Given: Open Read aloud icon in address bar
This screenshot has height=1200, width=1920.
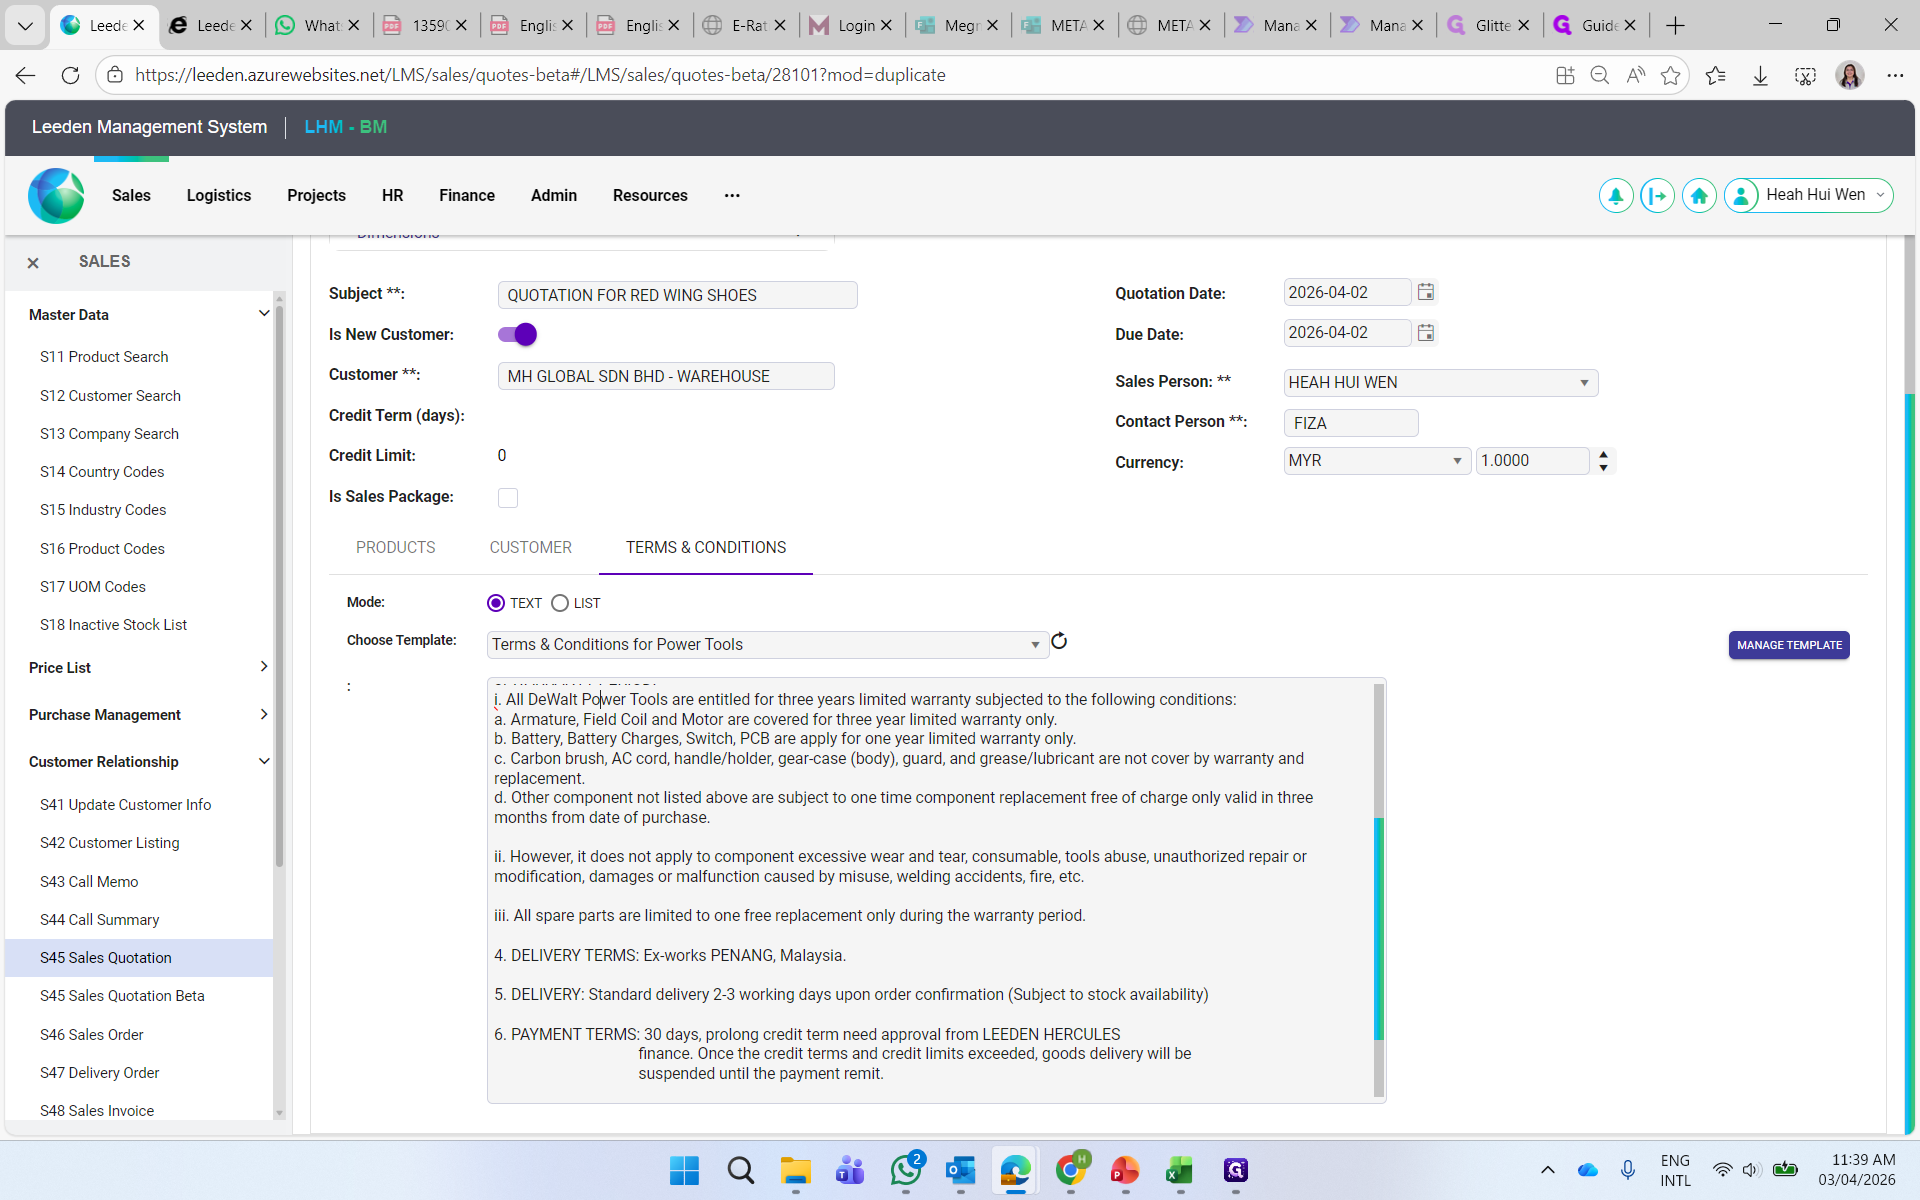Looking at the screenshot, I should click(x=1635, y=75).
